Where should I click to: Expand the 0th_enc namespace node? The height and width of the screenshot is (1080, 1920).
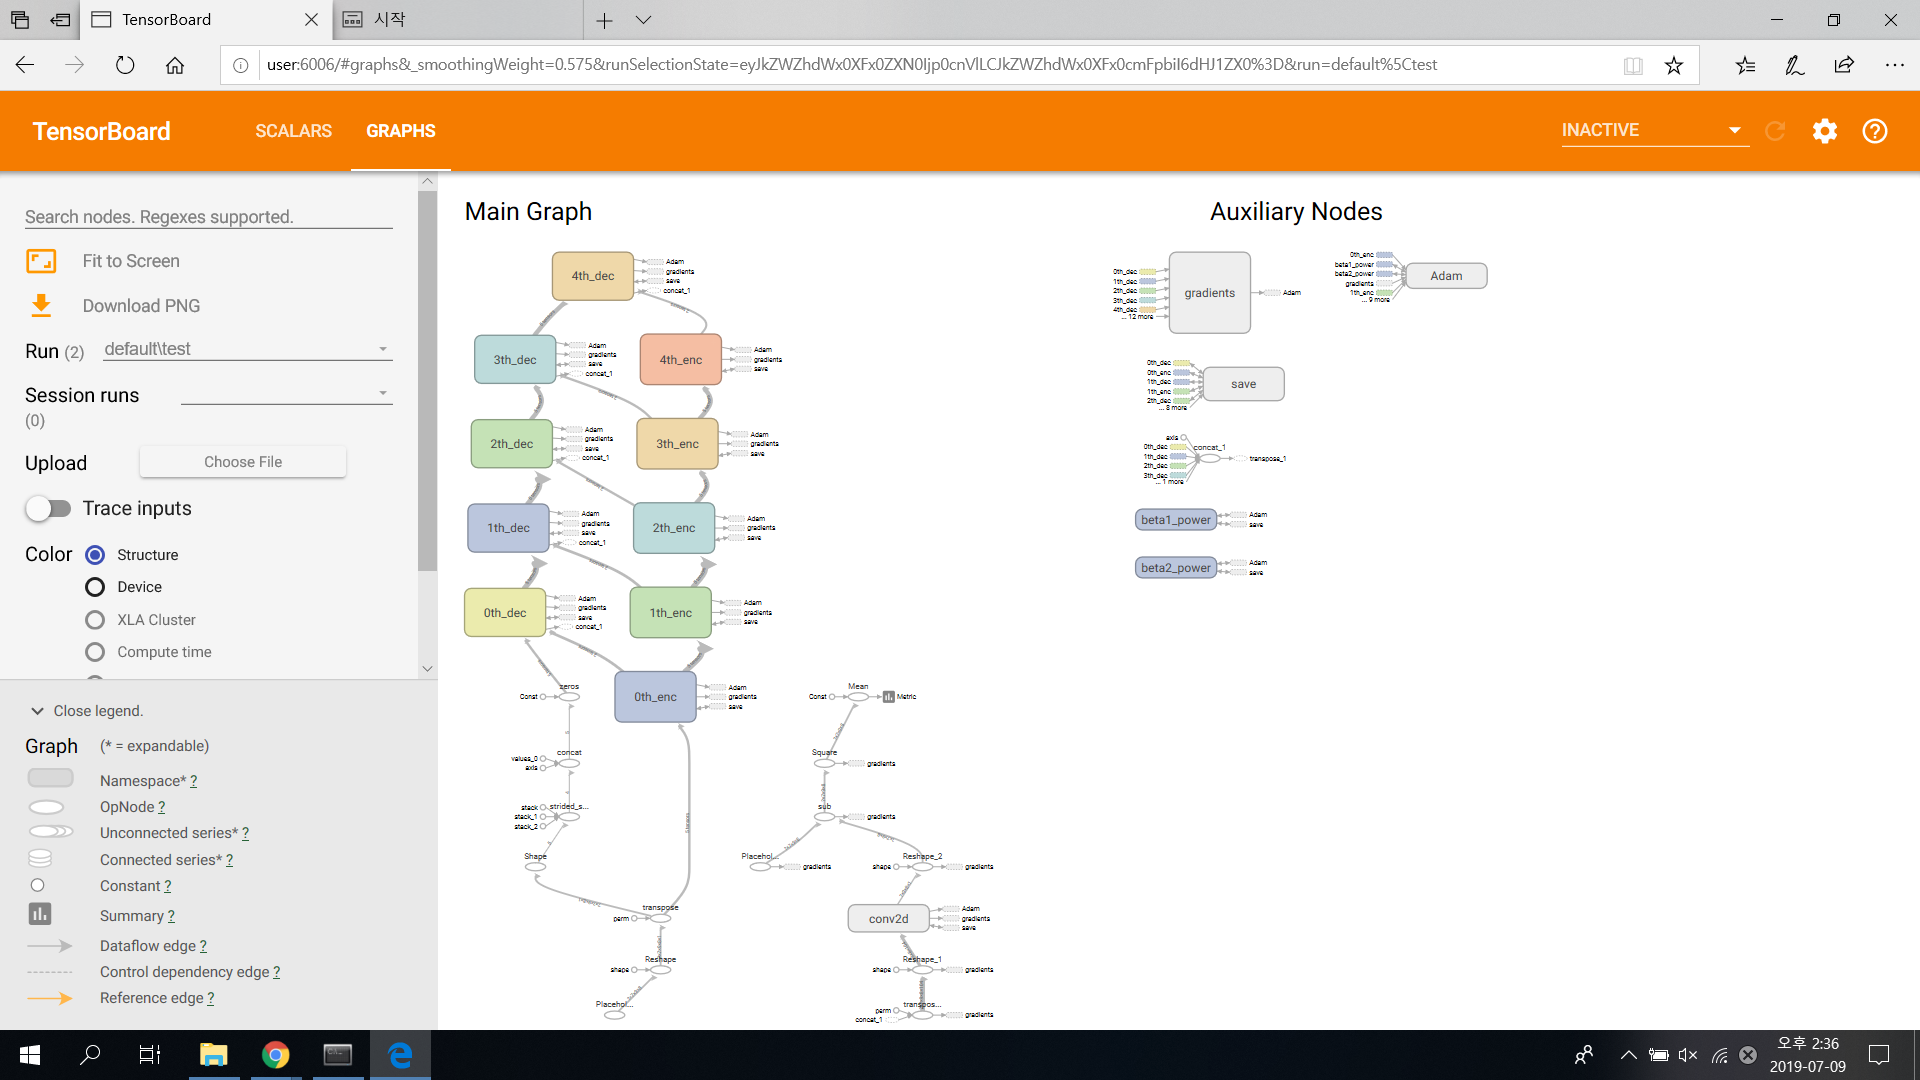pos(655,697)
